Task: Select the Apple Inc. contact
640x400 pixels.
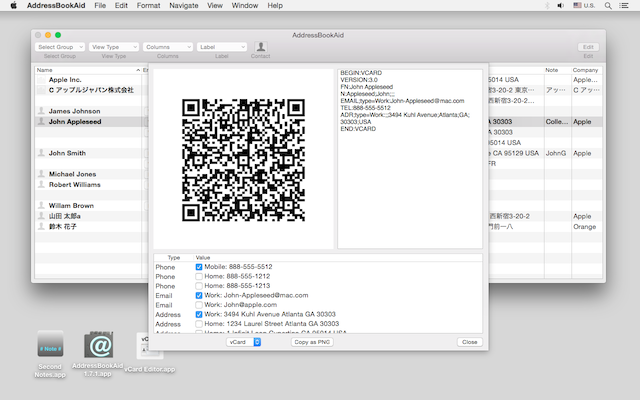Action: (x=65, y=80)
